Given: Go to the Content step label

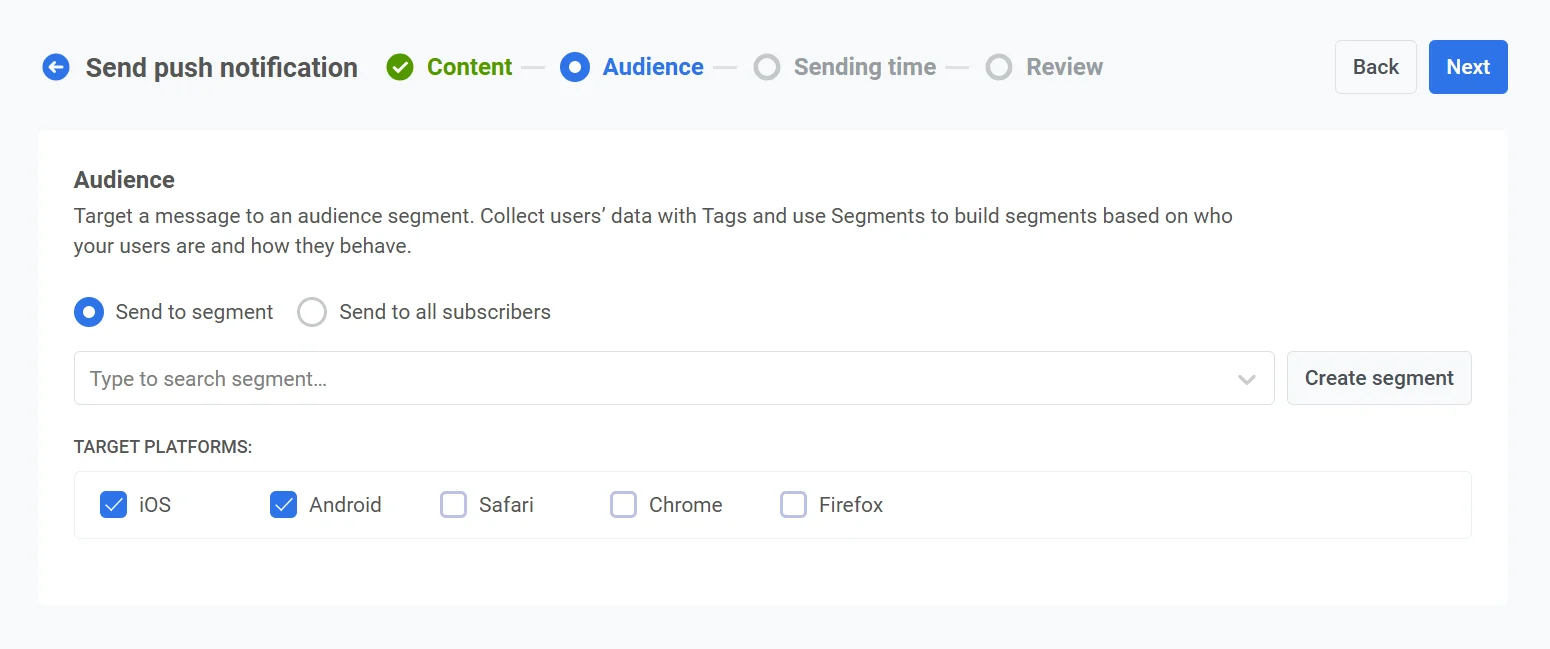Looking at the screenshot, I should click(x=469, y=67).
